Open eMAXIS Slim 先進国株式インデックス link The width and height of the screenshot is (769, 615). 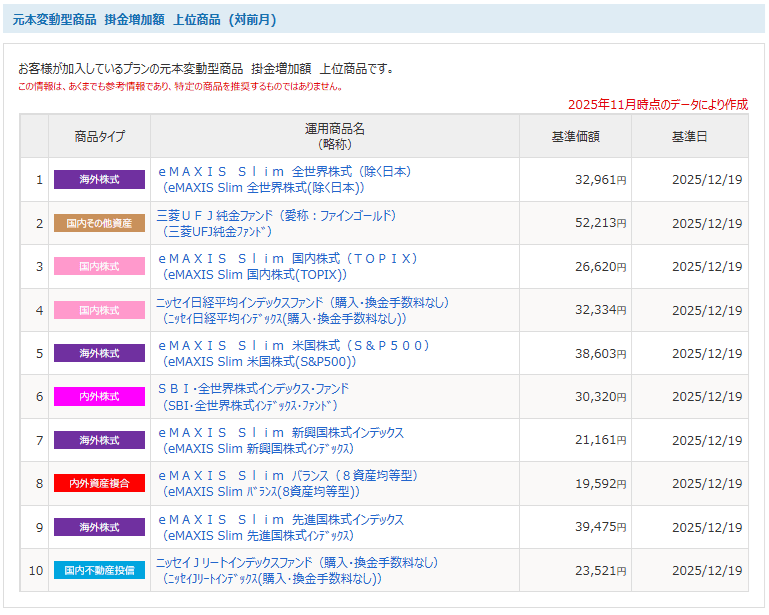[x=281, y=520]
